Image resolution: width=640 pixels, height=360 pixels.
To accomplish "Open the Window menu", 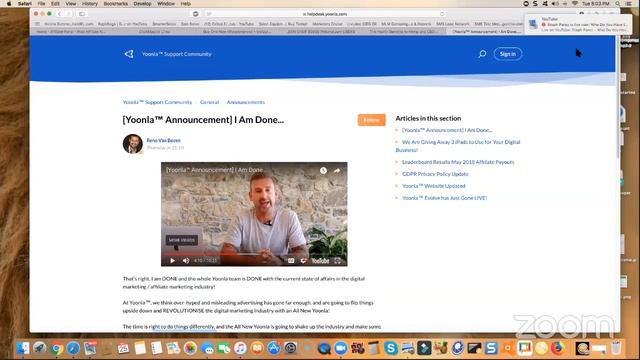I will (166, 4).
